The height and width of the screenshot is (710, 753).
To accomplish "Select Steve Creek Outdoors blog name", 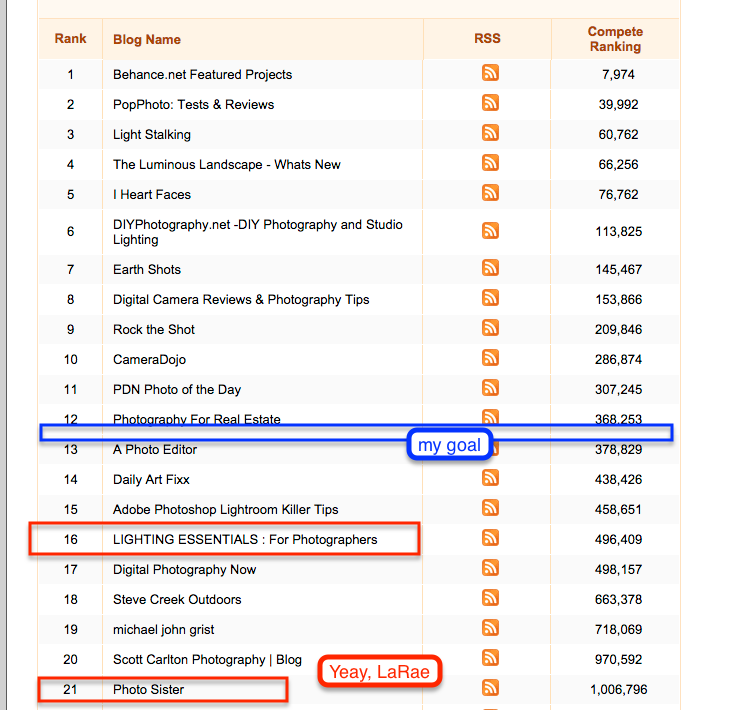I will 177,600.
